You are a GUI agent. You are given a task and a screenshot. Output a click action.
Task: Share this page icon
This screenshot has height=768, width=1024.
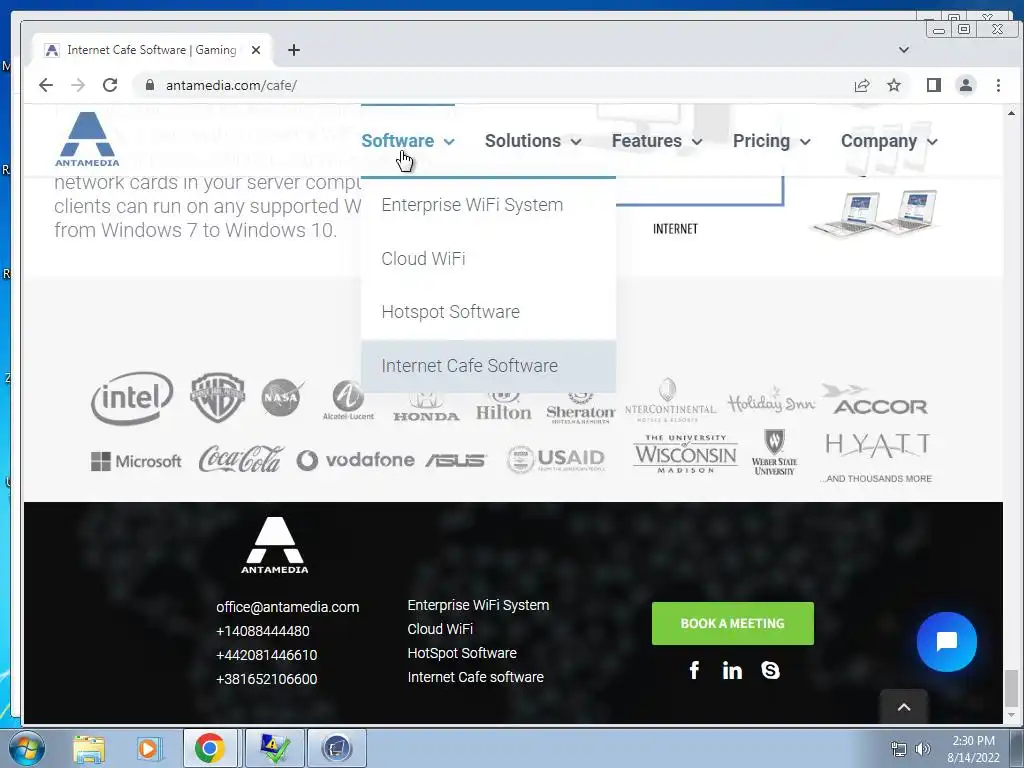862,85
